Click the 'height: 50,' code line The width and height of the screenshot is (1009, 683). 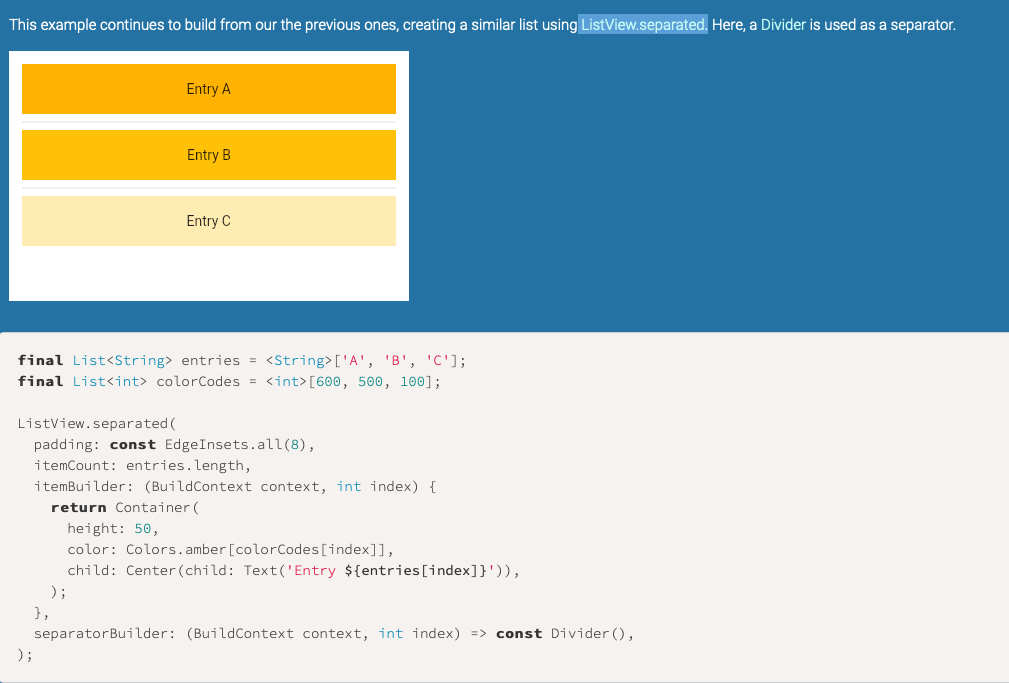point(113,529)
